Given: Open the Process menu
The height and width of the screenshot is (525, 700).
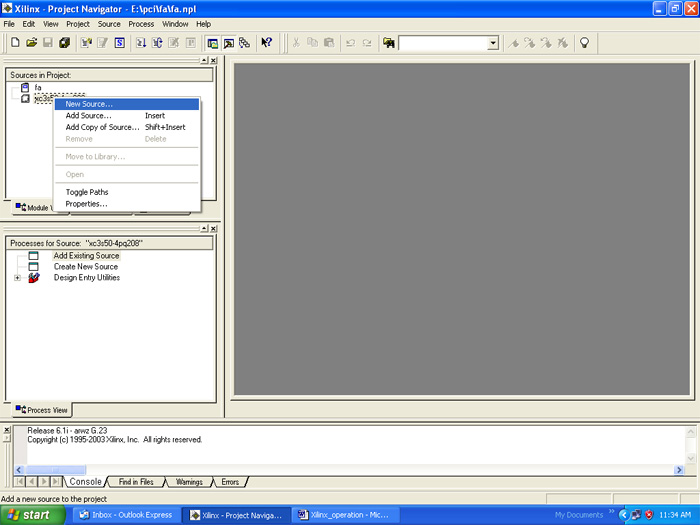Looking at the screenshot, I should tap(141, 24).
